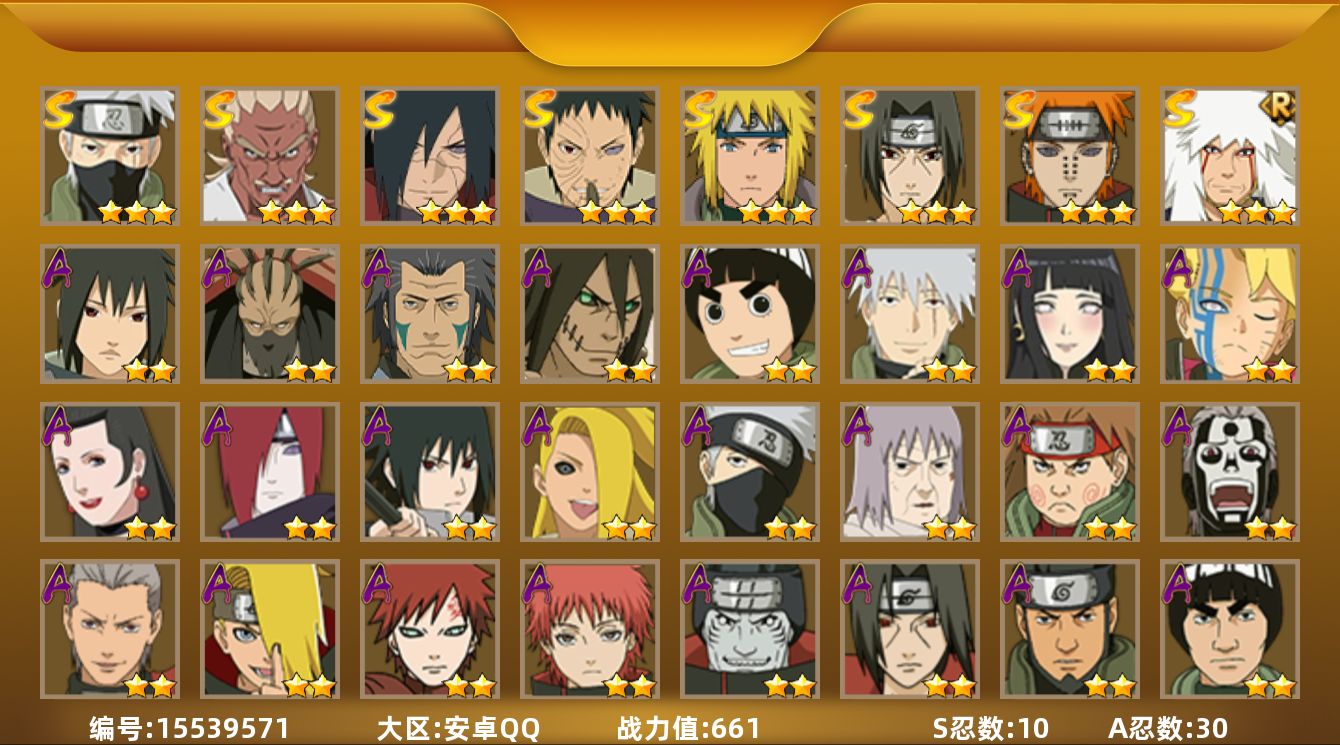1340x745 pixels.
Task: Click the blue shark-faced A-rank ninja portrait
Action: click(x=750, y=629)
